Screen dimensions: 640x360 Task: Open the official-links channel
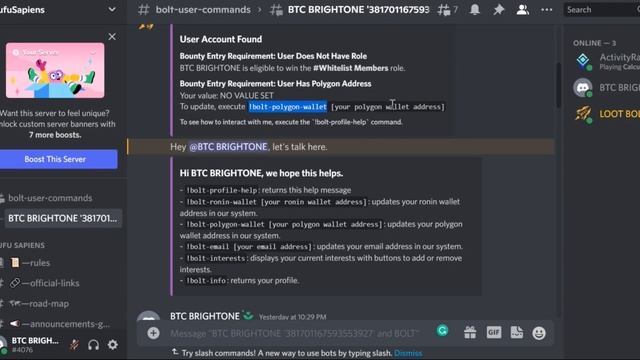(50, 283)
